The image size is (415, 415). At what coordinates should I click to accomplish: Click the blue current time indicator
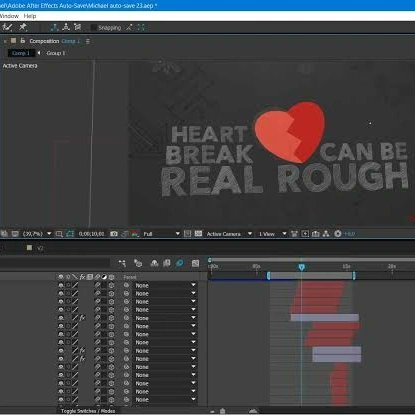[x=302, y=267]
